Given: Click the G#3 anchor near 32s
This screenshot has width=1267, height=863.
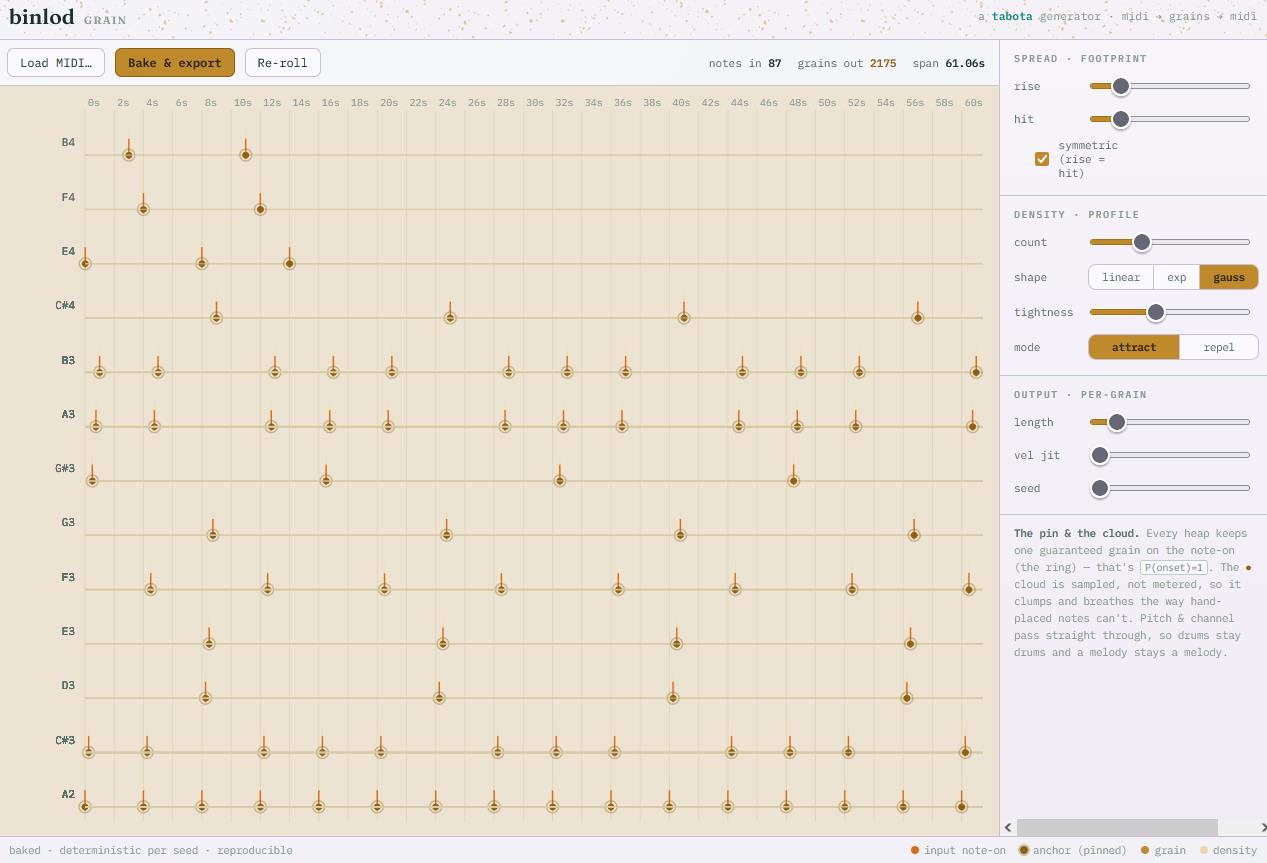Looking at the screenshot, I should pos(560,481).
